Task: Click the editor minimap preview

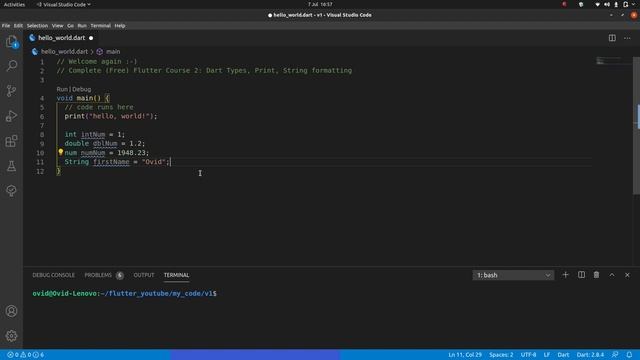Action: click(x=612, y=61)
